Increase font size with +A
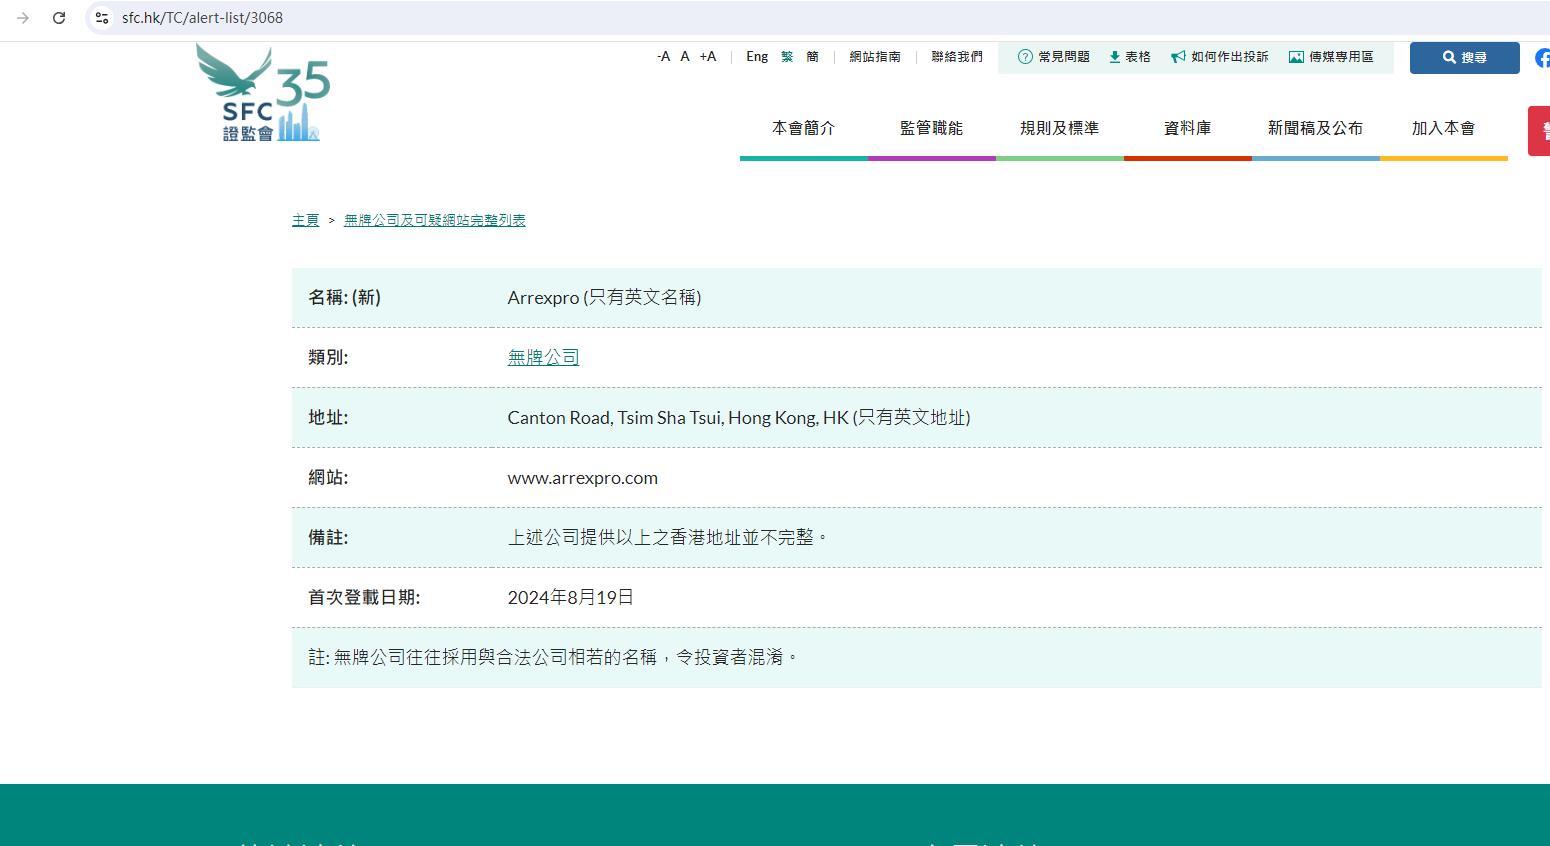1550x846 pixels. pyautogui.click(x=708, y=57)
